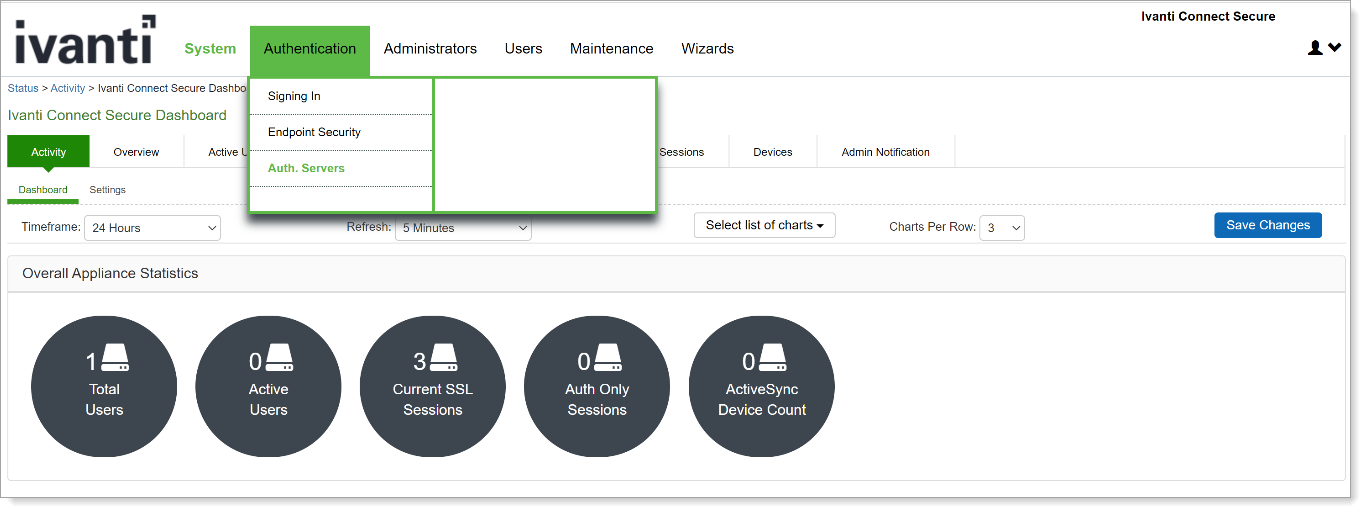Click the ActiveSync Device Count circle
The width and height of the screenshot is (1366, 513).
click(761, 387)
